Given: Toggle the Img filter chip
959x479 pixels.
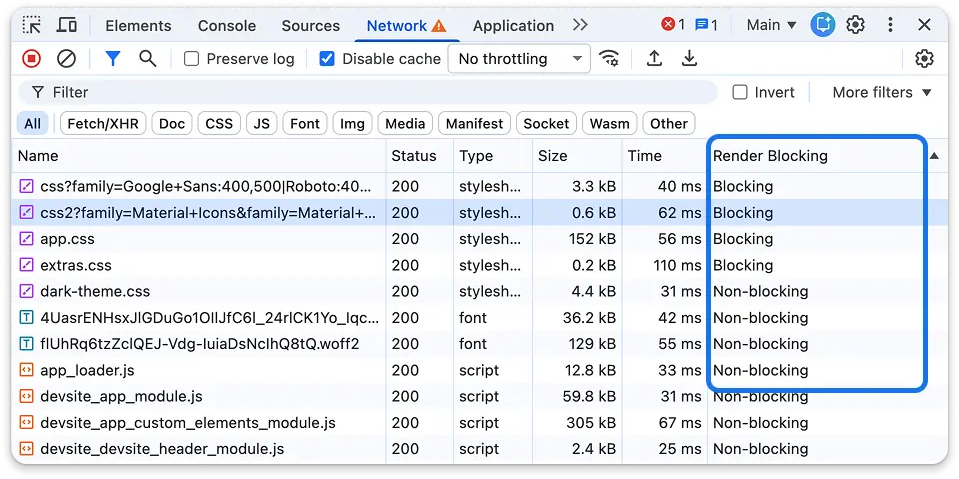Looking at the screenshot, I should [352, 124].
